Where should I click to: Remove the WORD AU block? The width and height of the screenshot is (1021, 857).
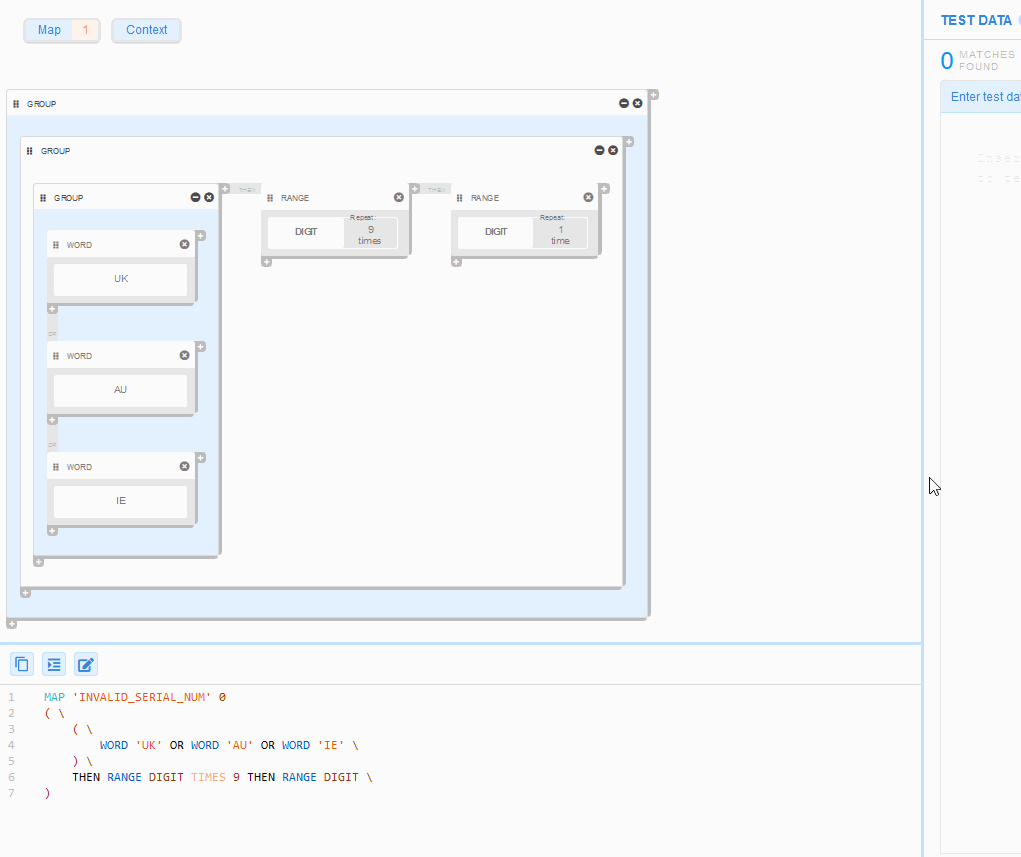184,356
